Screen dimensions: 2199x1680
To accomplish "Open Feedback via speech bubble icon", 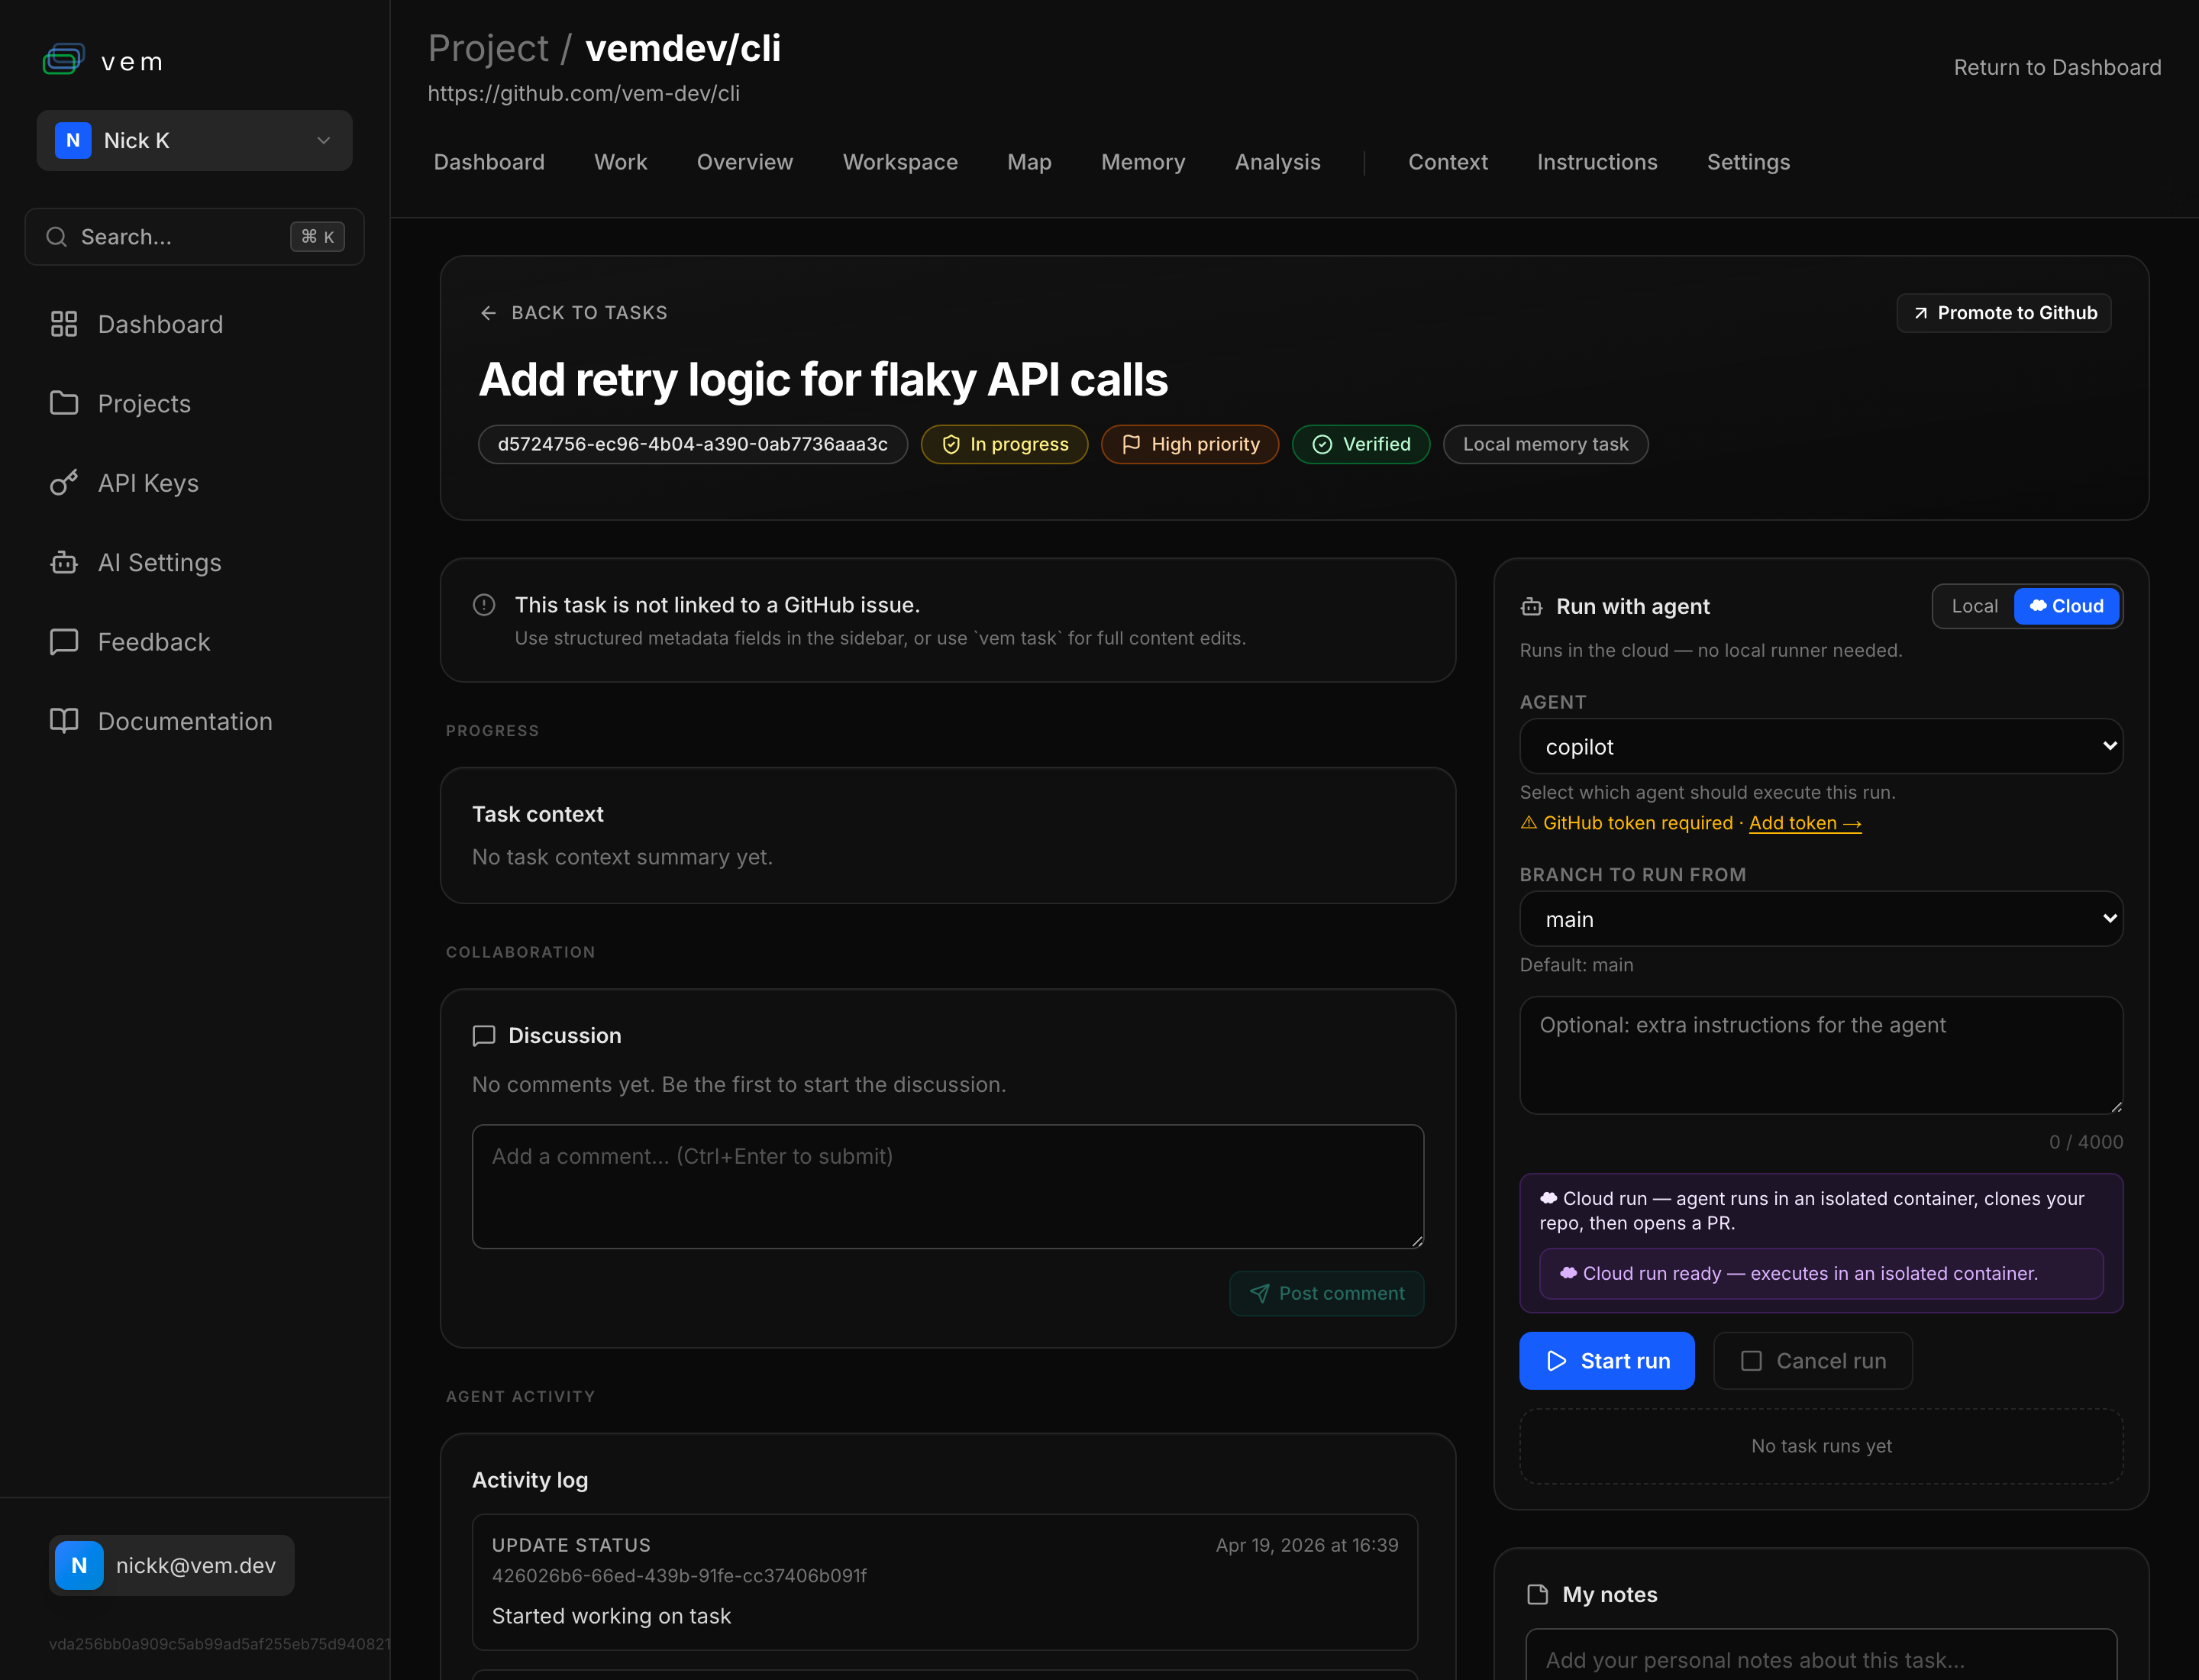I will tap(64, 642).
